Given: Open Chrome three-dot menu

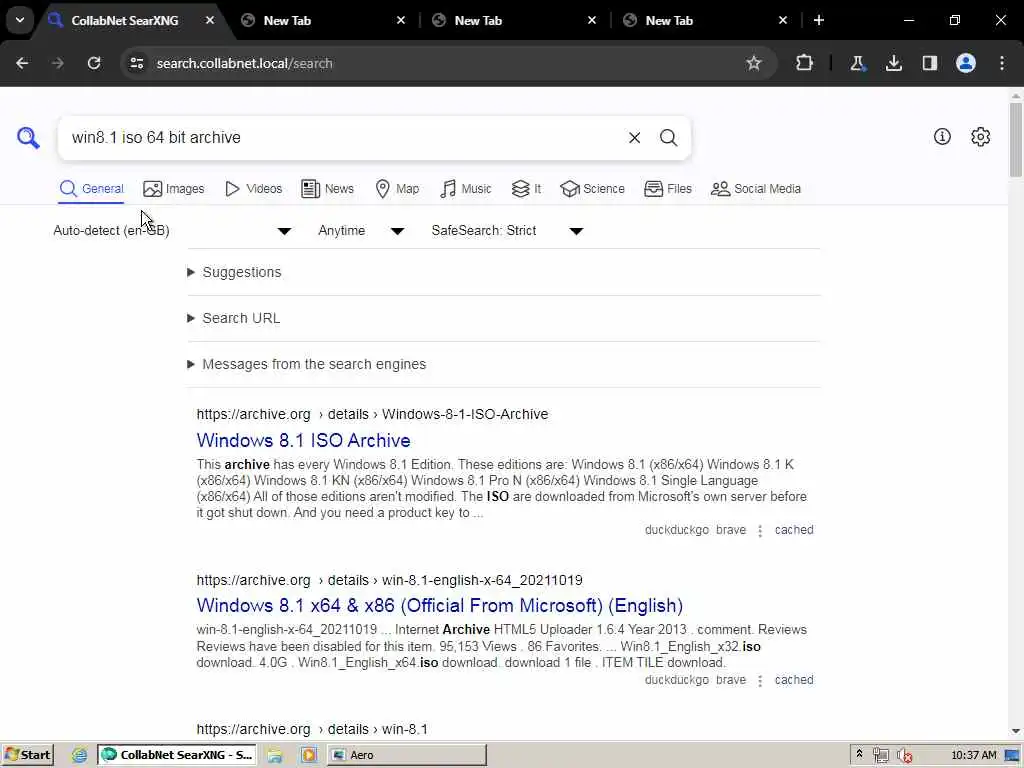Looking at the screenshot, I should point(1002,63).
